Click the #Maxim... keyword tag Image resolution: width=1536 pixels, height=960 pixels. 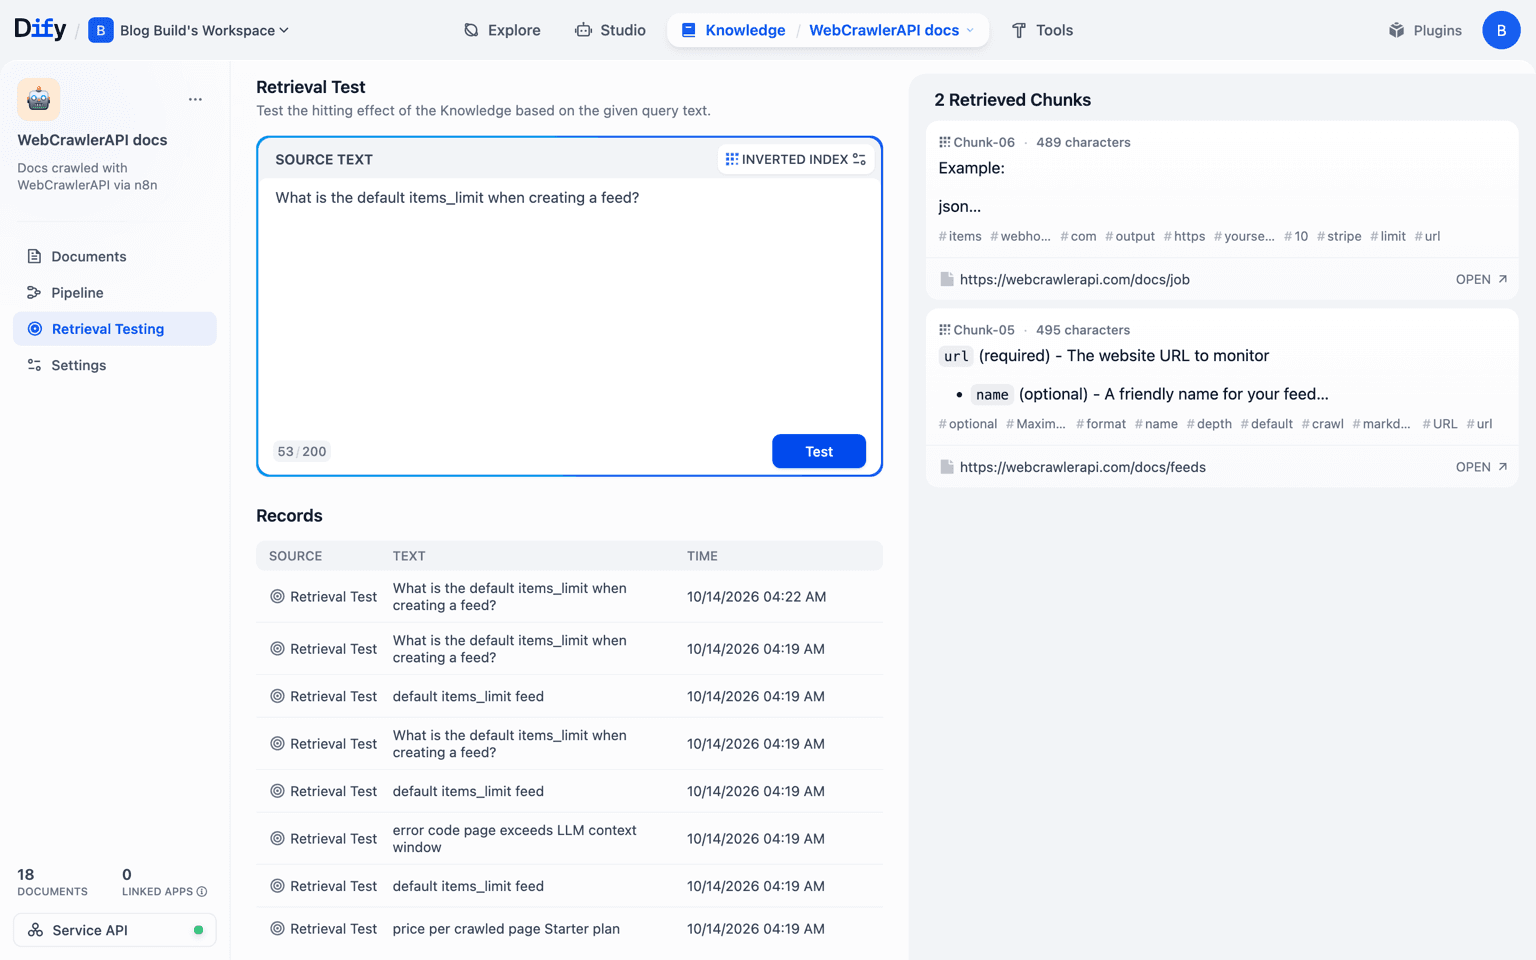coord(1036,424)
